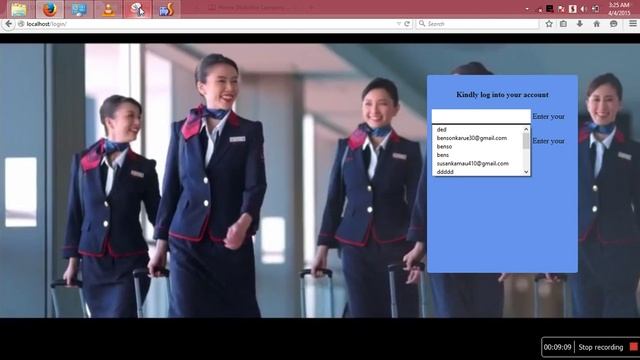Open the system clock showing 3:25 AM
640x360 pixels.
pyautogui.click(x=619, y=9)
